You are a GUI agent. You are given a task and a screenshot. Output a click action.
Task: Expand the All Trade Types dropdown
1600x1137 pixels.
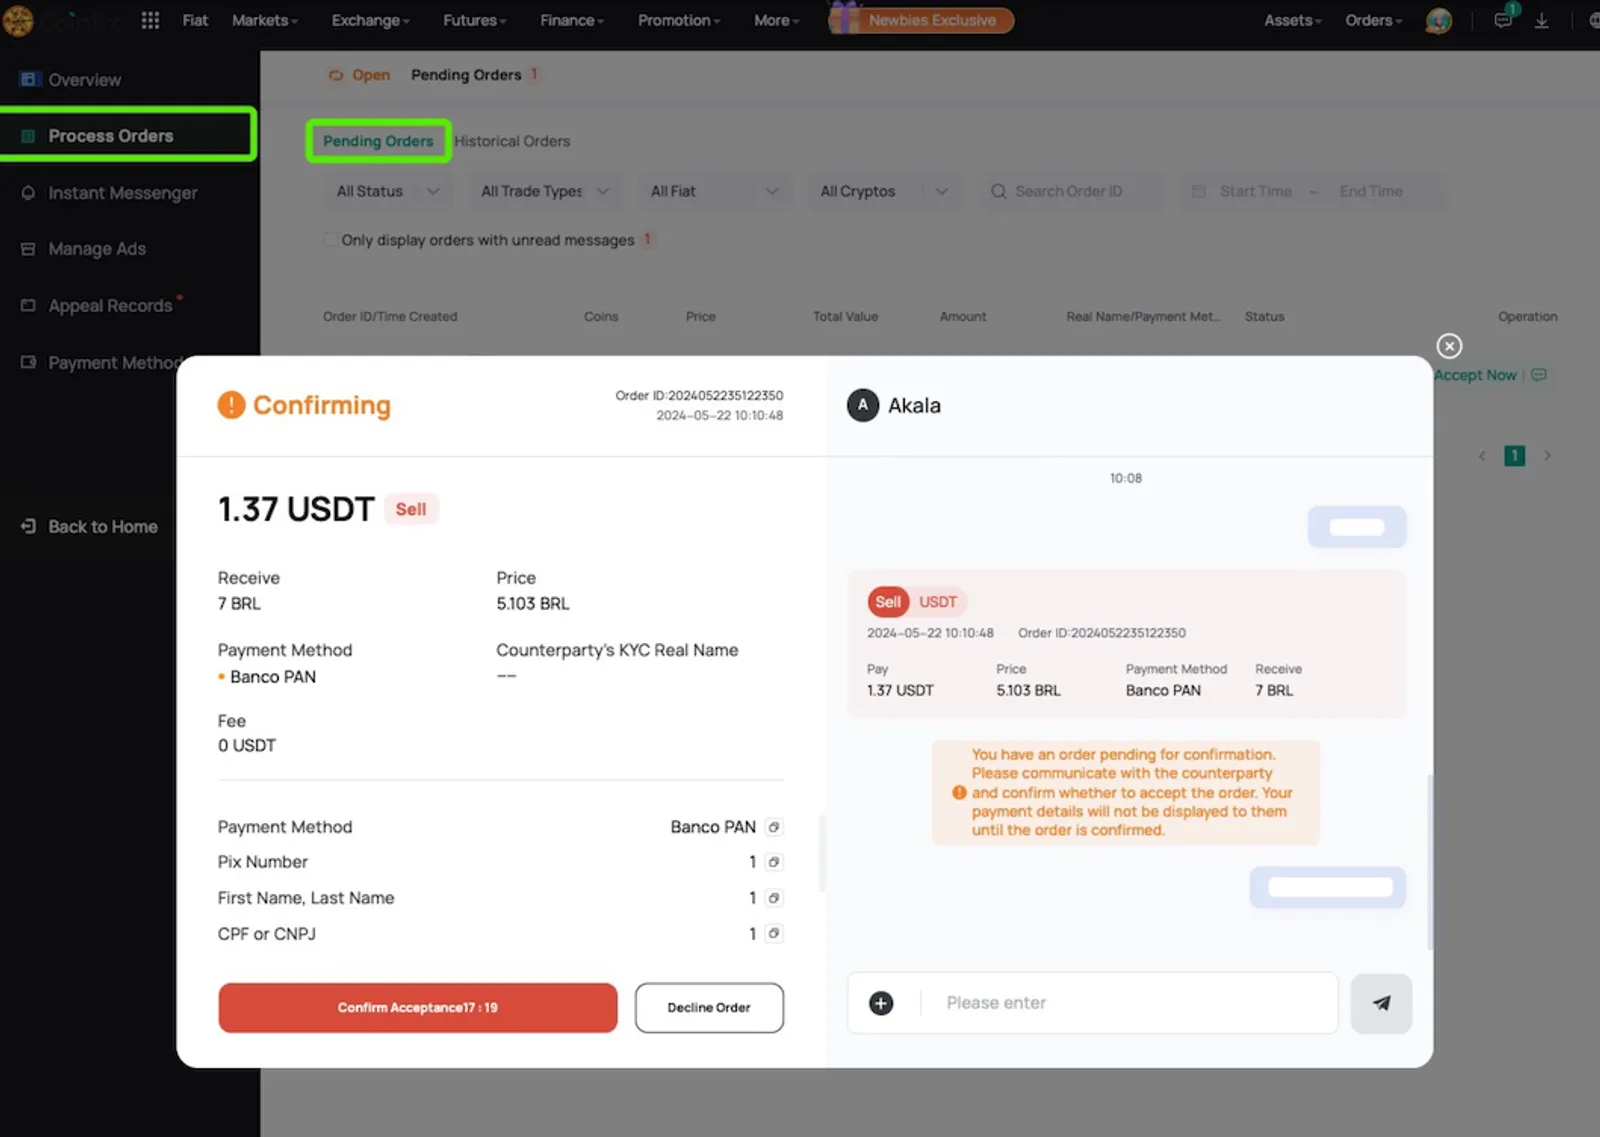pyautogui.click(x=546, y=191)
